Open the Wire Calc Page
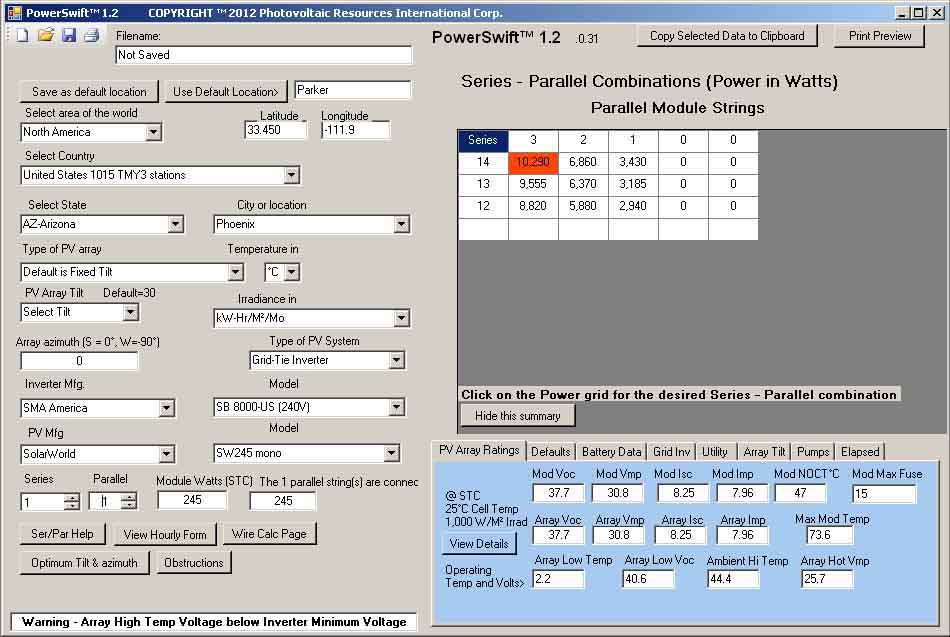Screen dimensions: 950x637 269,534
